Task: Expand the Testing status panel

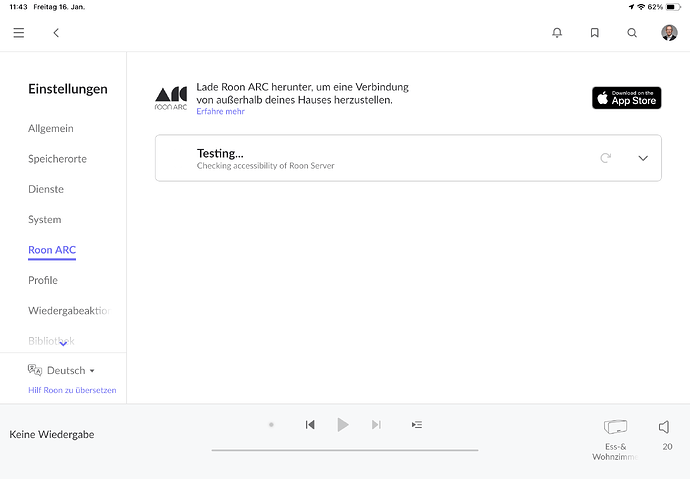Action: (643, 158)
